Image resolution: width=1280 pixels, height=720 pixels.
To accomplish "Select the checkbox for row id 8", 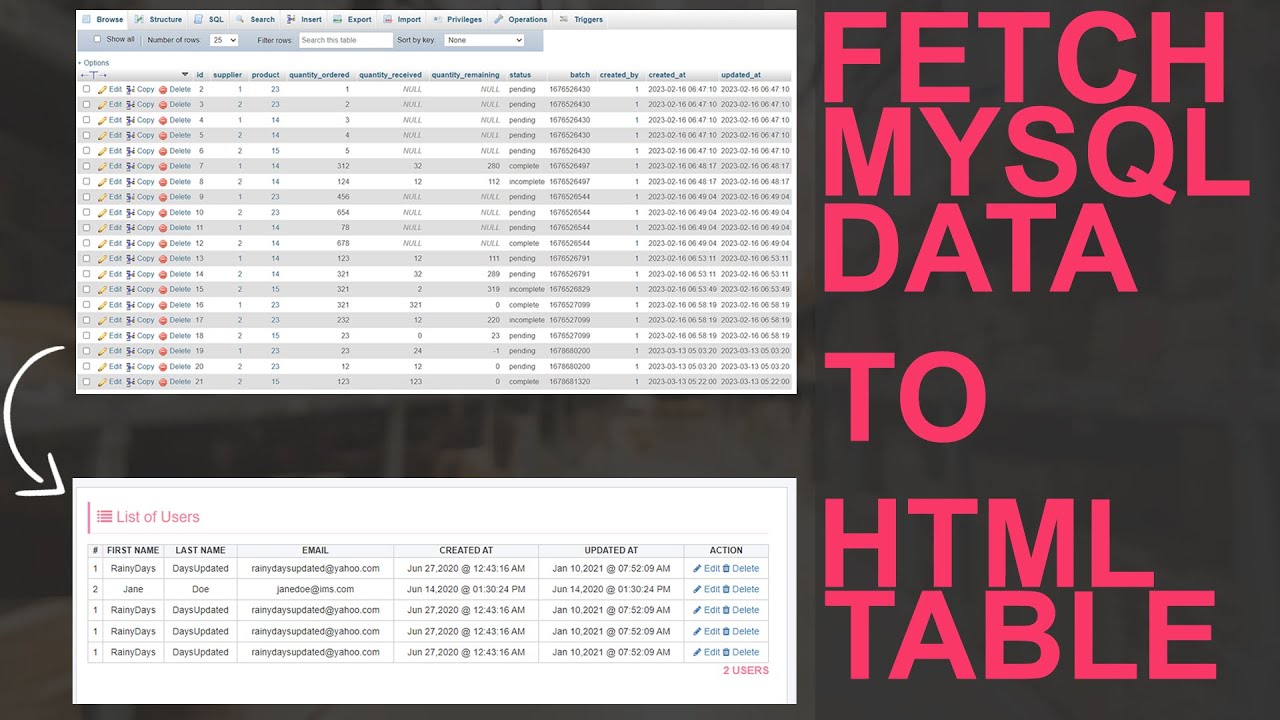I will (86, 182).
